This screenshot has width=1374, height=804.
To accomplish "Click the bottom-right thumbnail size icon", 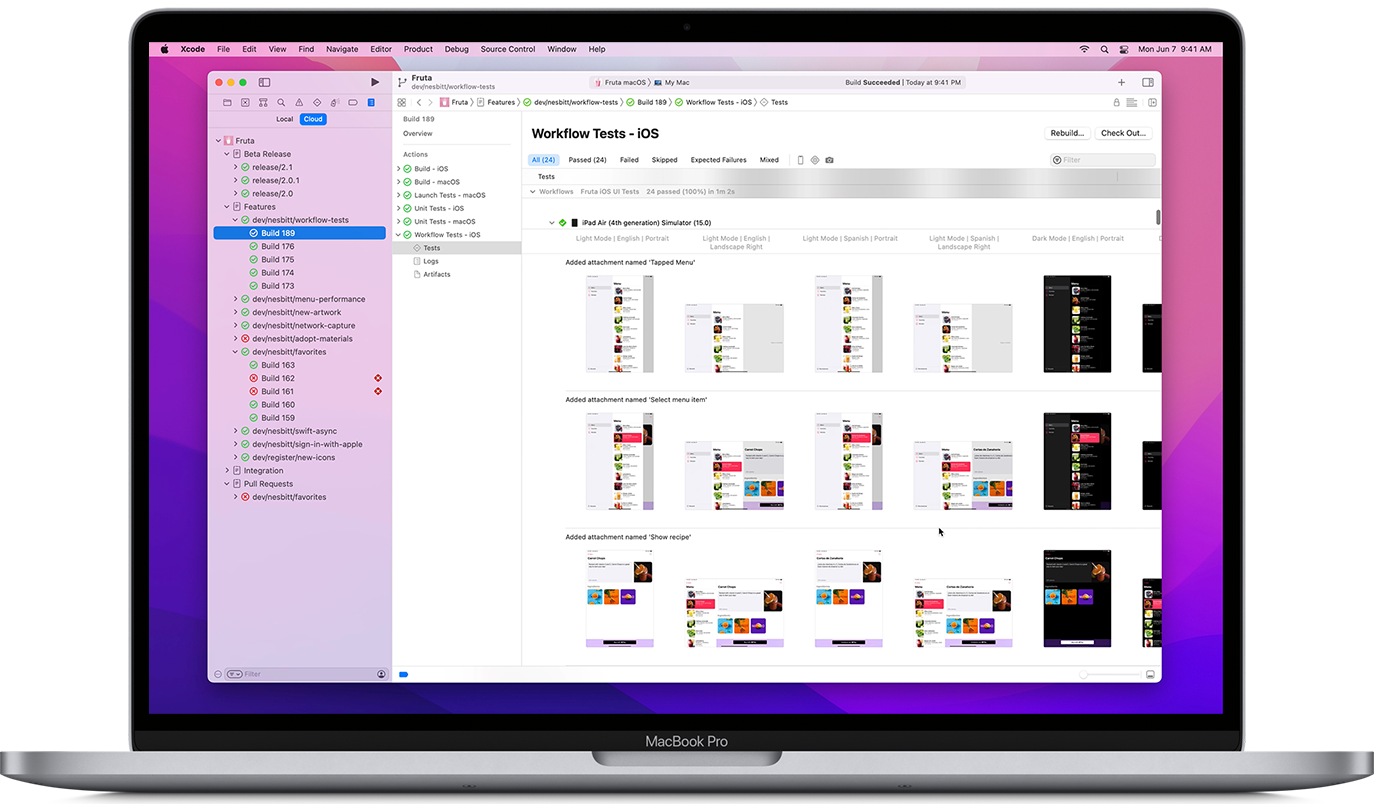I will pyautogui.click(x=1150, y=675).
